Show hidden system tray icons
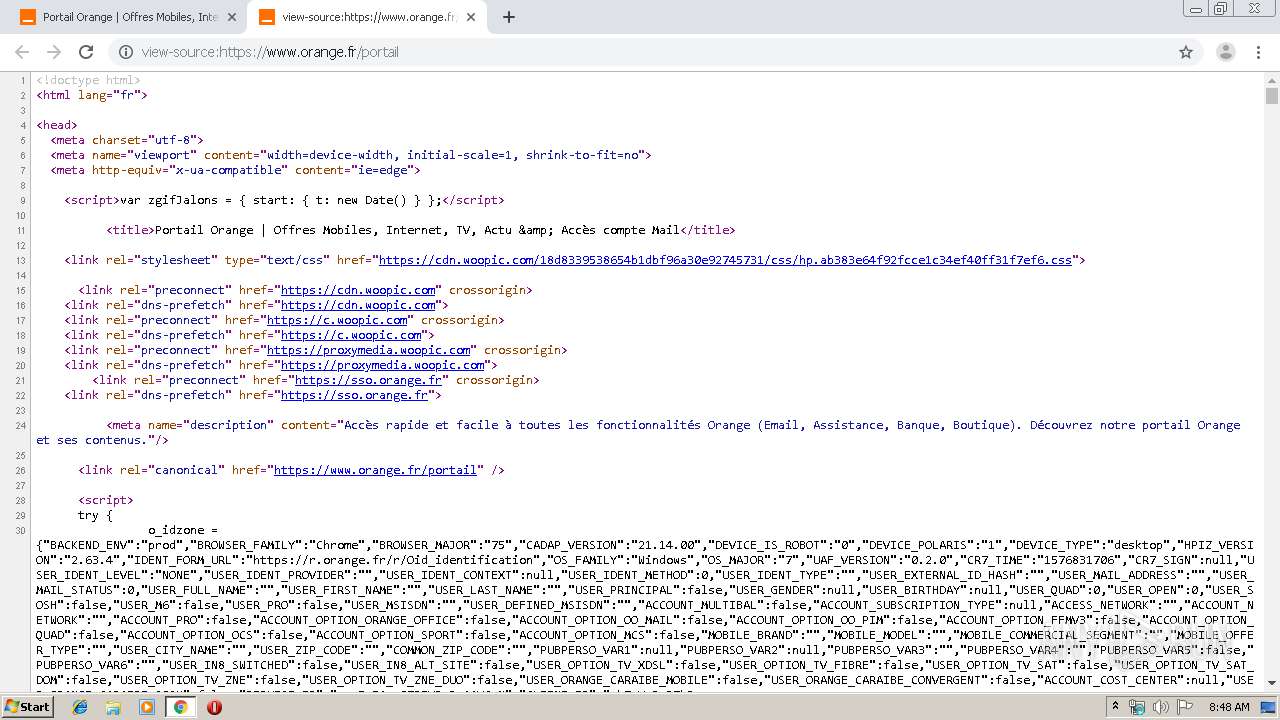The image size is (1280, 720). [1115, 707]
